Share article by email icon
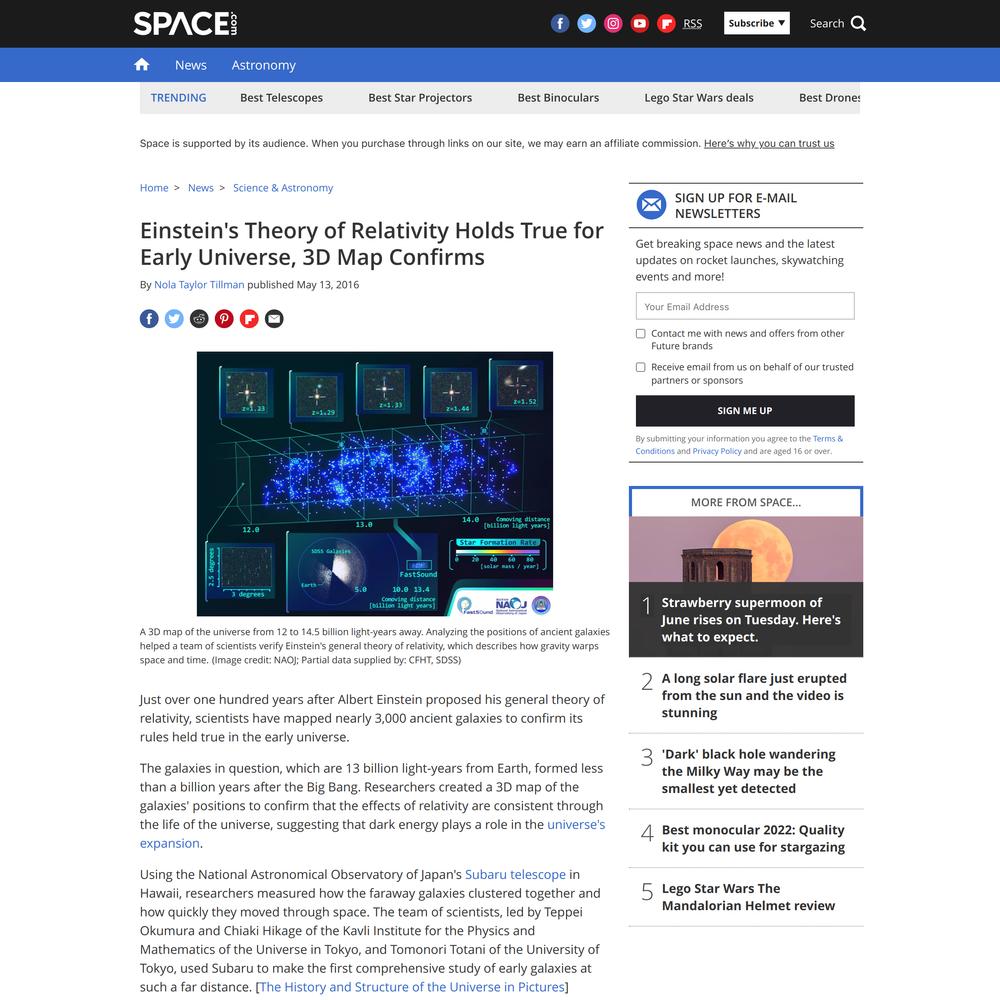The image size is (1000, 1000). point(274,318)
